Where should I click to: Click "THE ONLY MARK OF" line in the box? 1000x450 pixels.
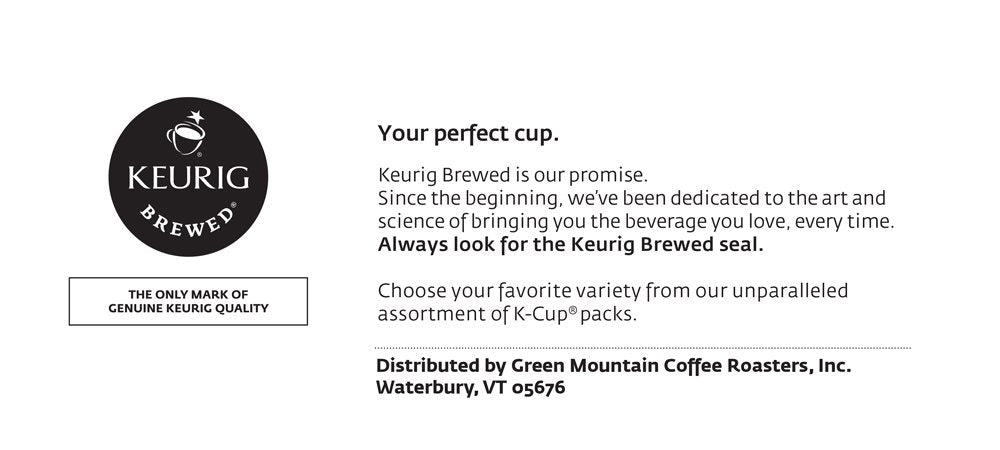188,294
